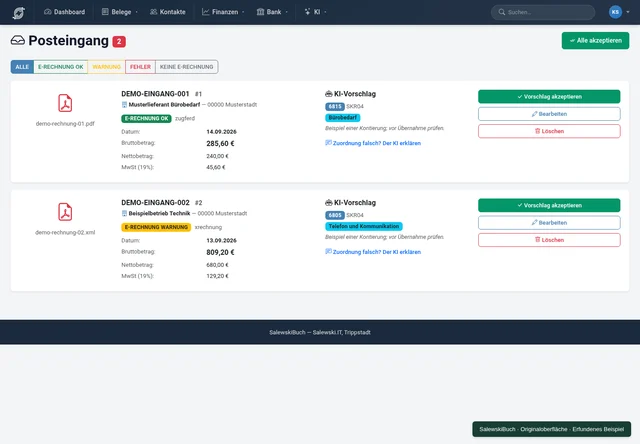Open Zuordnung falsch link for DEMO-EINGANG-001
640x444 pixels.
click(376, 143)
